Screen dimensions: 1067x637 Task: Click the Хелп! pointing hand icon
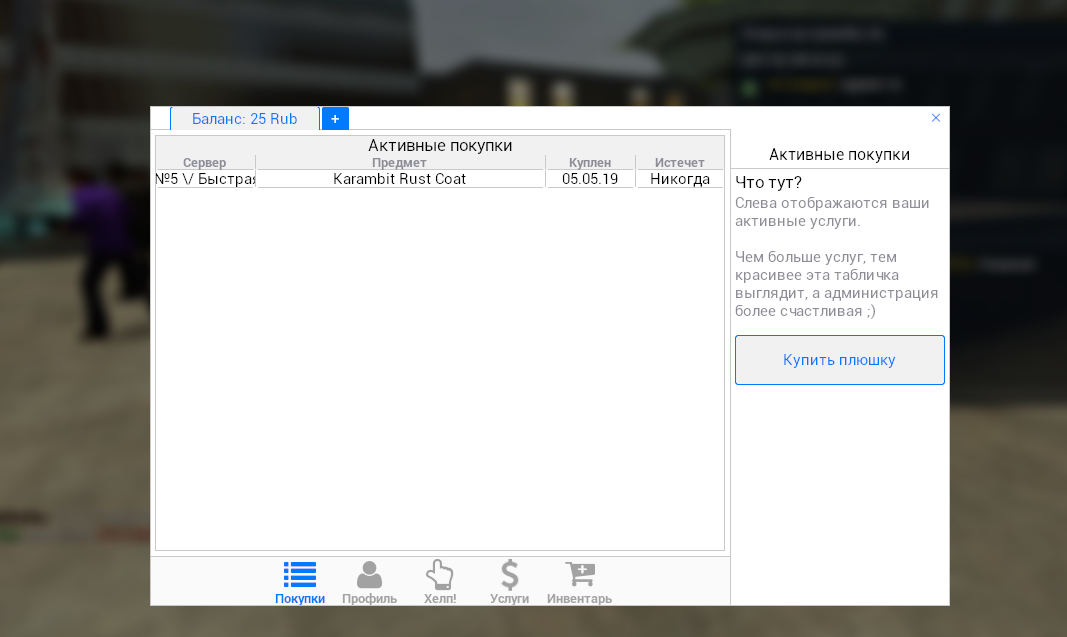pos(439,575)
